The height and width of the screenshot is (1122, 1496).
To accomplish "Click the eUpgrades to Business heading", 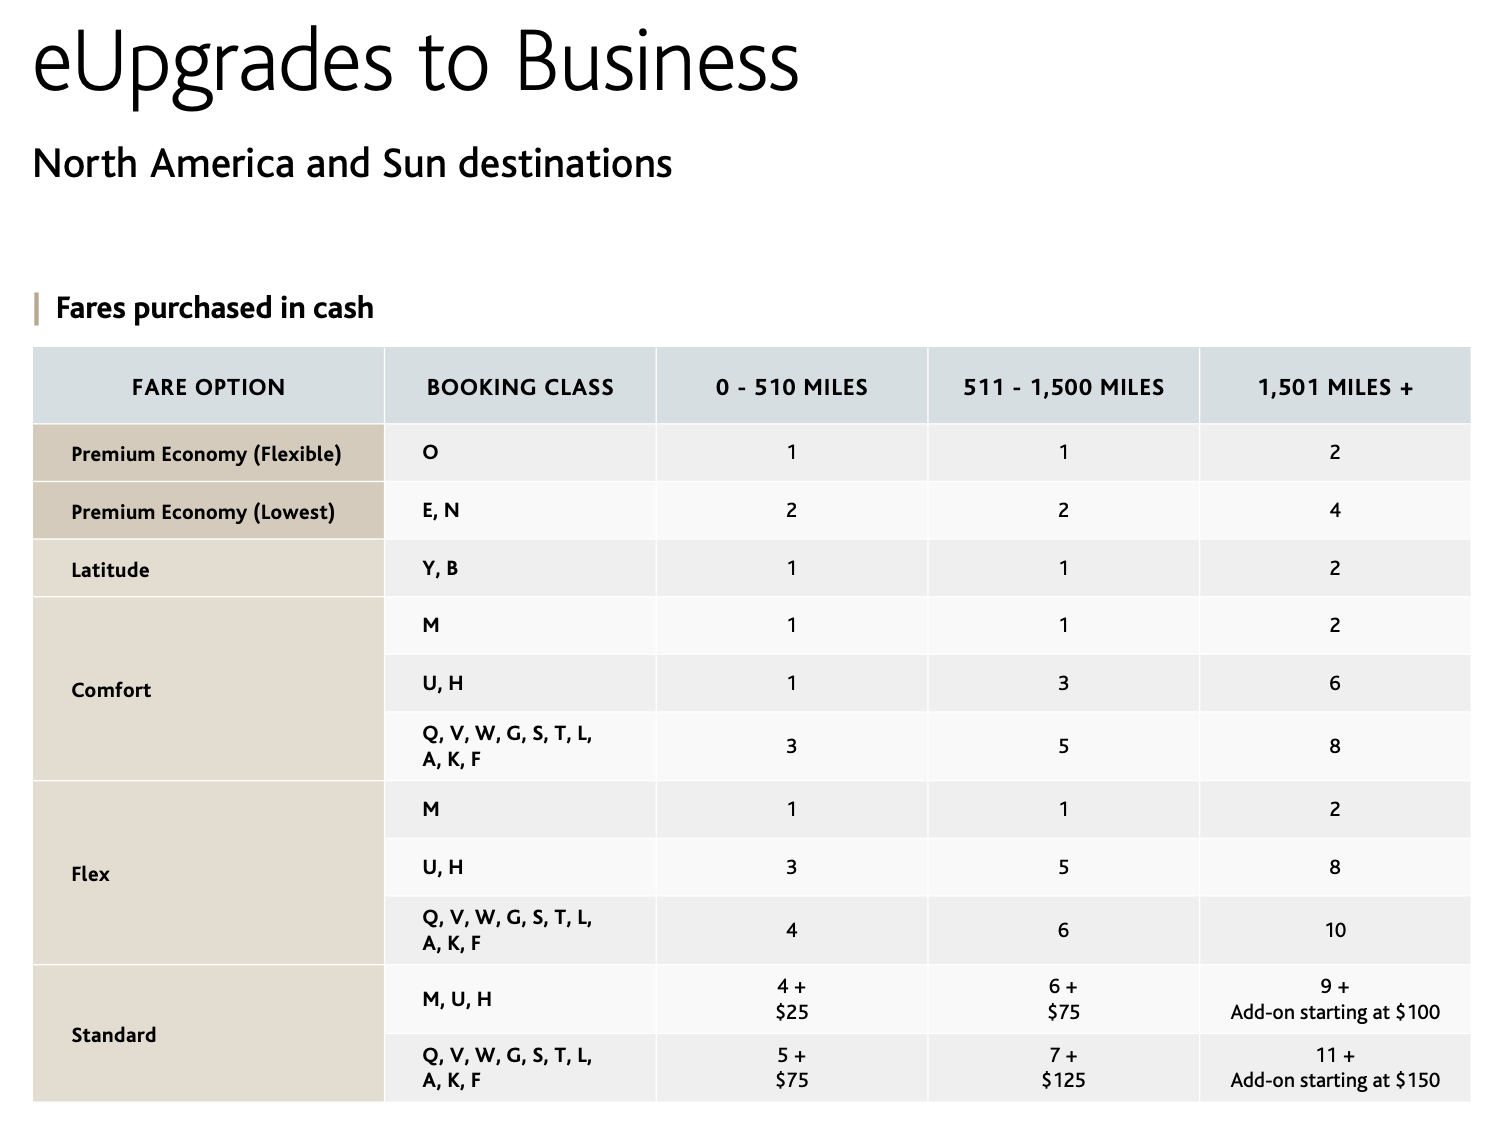I will tap(415, 62).
